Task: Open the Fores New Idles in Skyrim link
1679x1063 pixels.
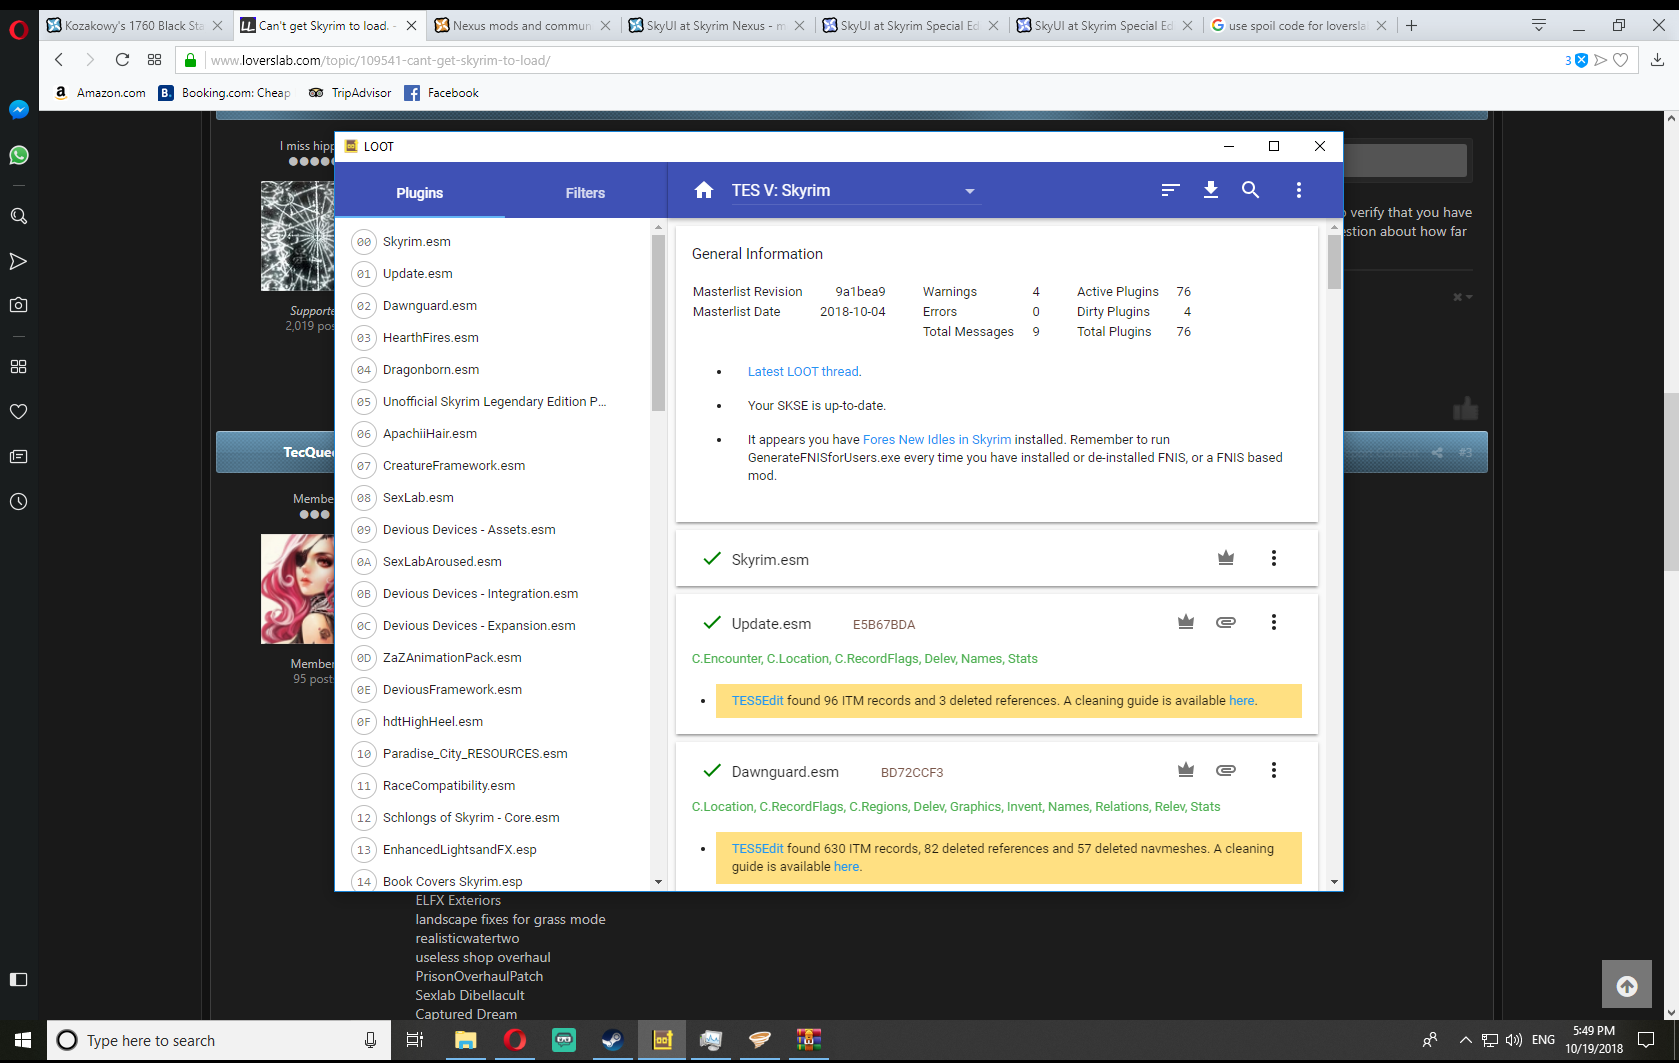Action: click(937, 440)
